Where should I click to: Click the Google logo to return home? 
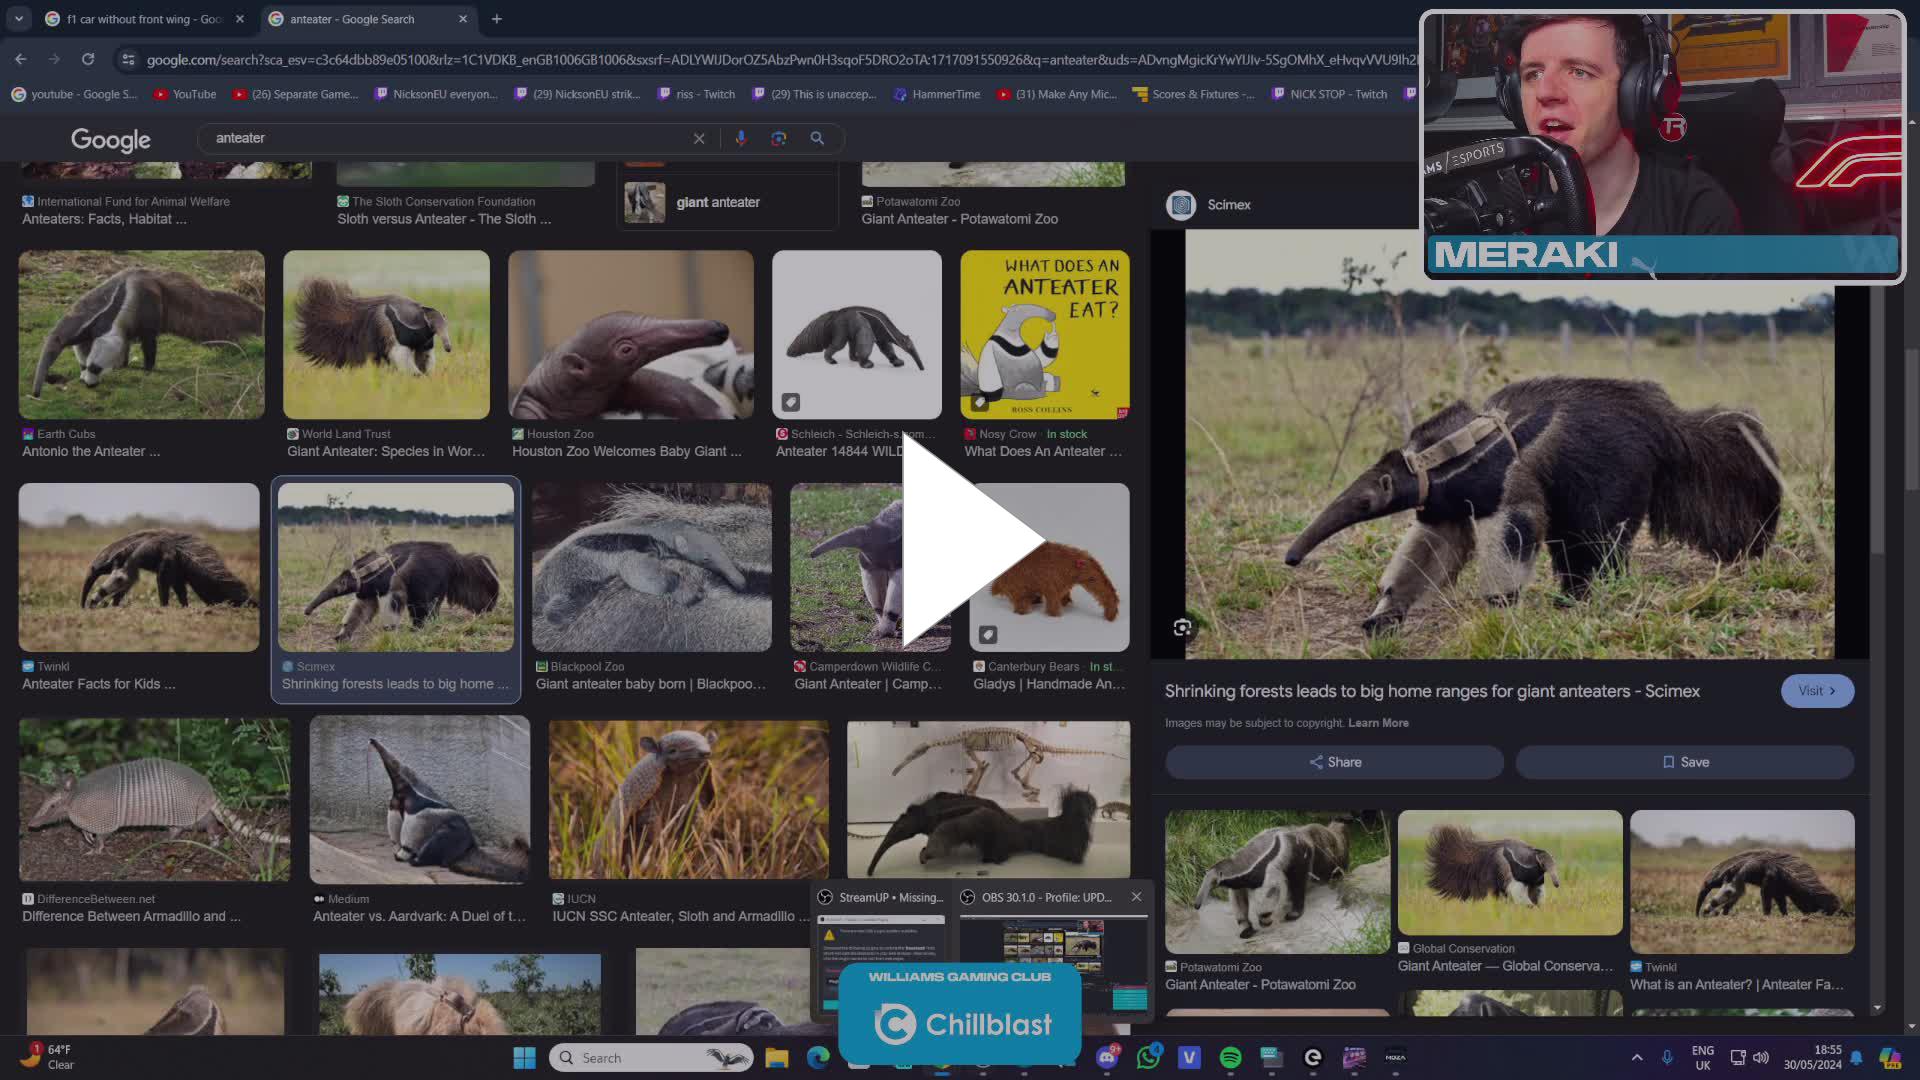pyautogui.click(x=110, y=140)
